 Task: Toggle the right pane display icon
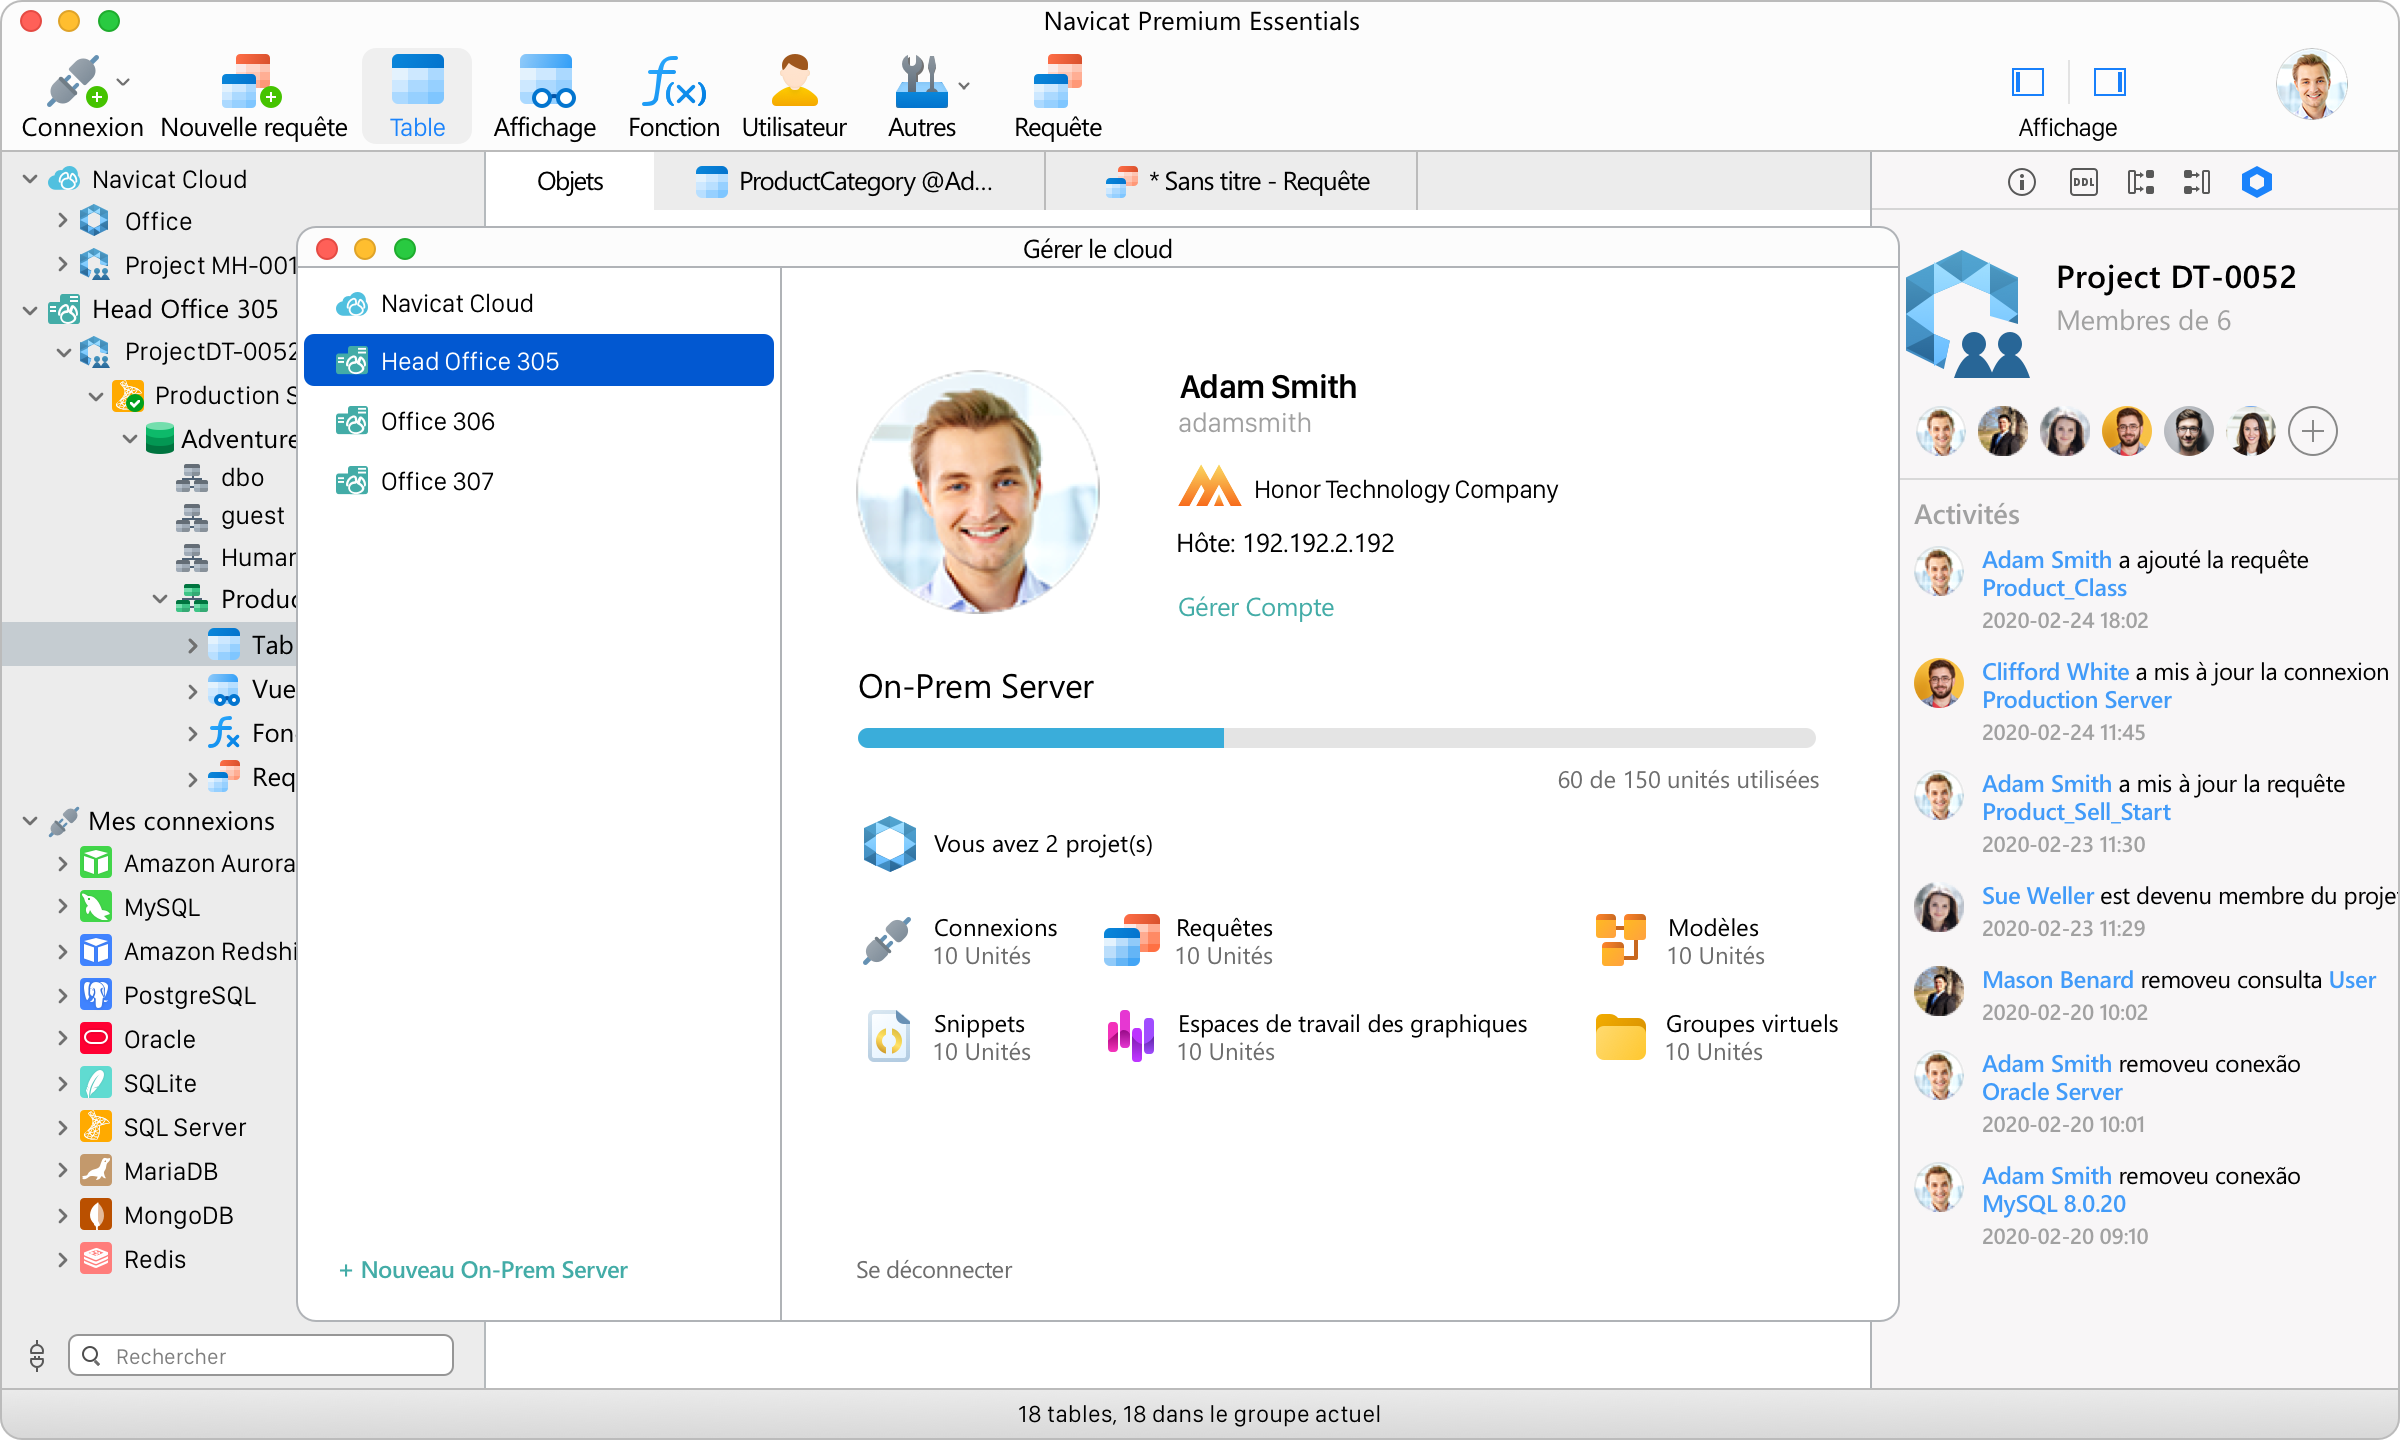(2109, 82)
